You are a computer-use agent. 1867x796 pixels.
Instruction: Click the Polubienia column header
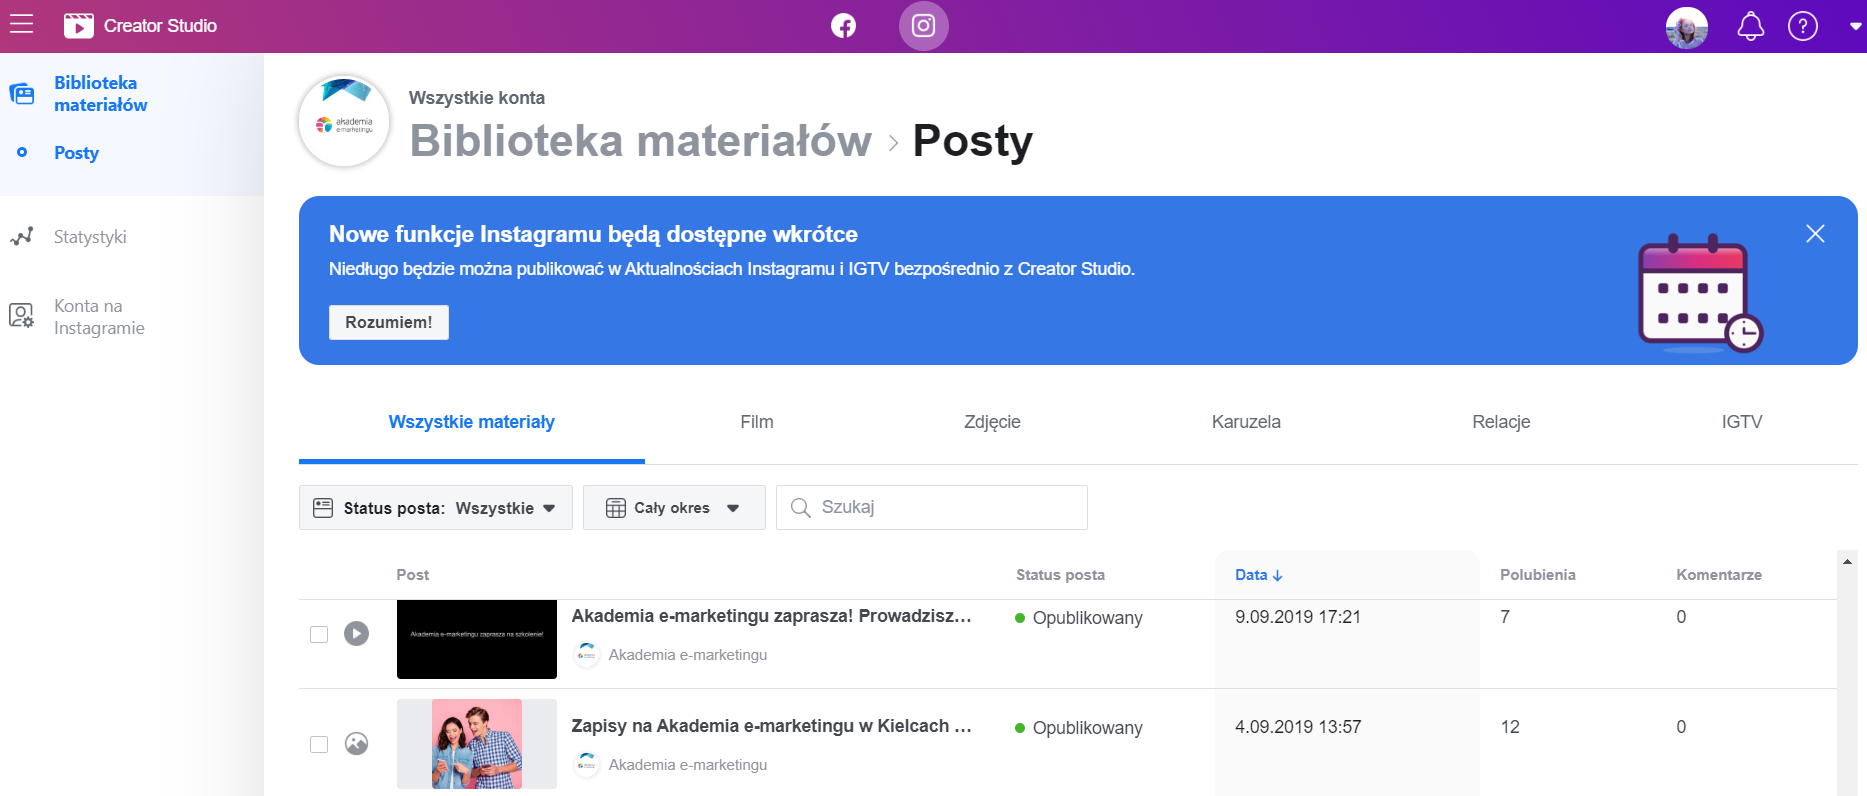click(x=1537, y=575)
